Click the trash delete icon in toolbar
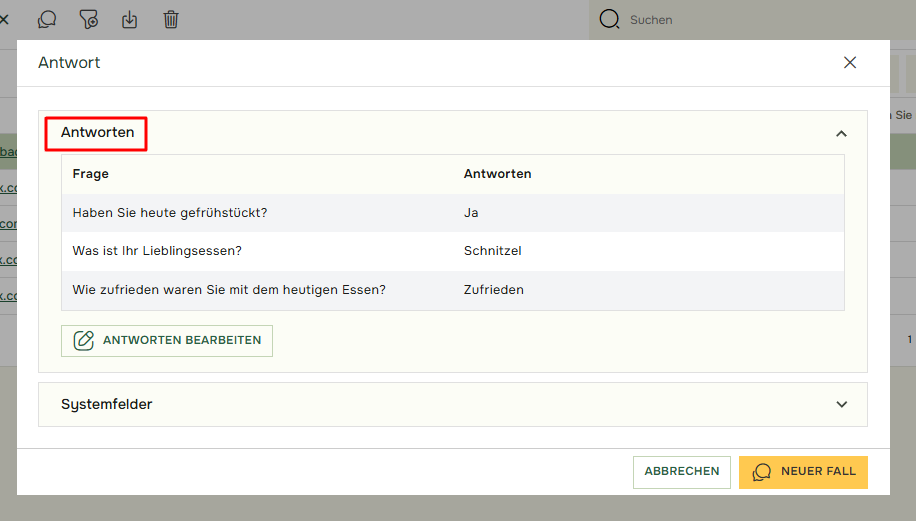The height and width of the screenshot is (521, 916). [171, 19]
